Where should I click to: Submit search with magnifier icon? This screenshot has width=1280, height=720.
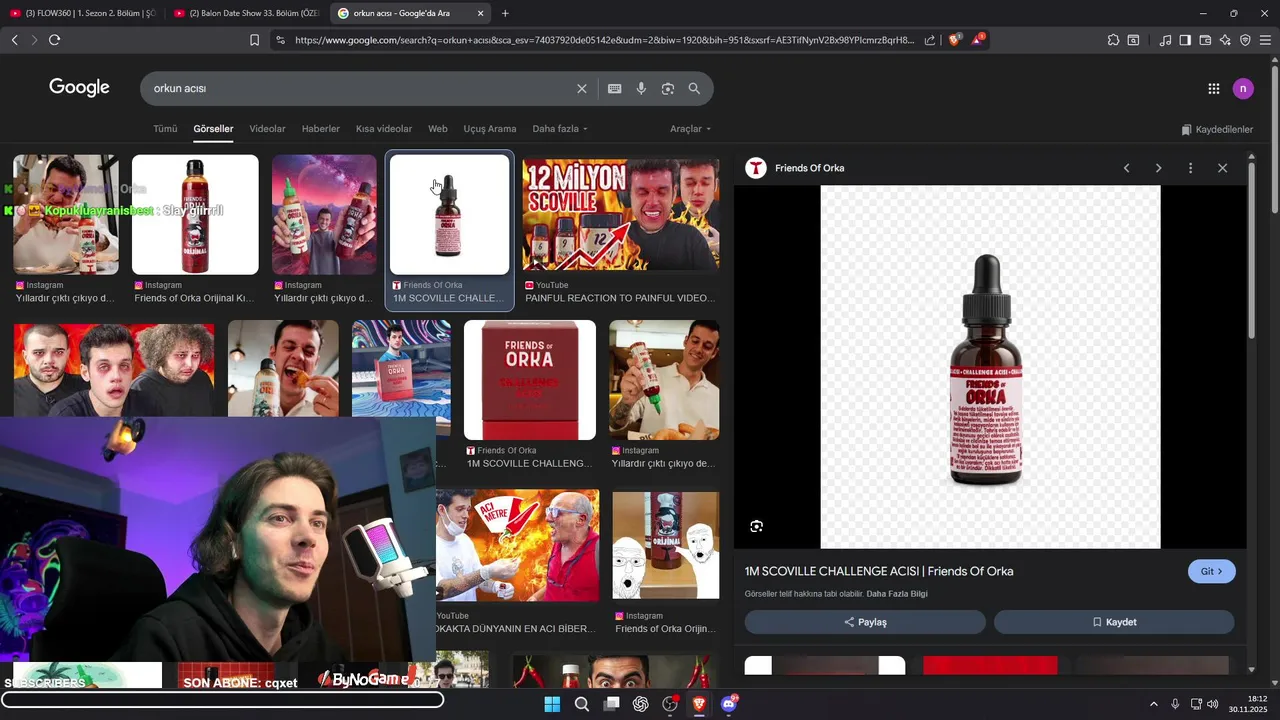(x=694, y=89)
